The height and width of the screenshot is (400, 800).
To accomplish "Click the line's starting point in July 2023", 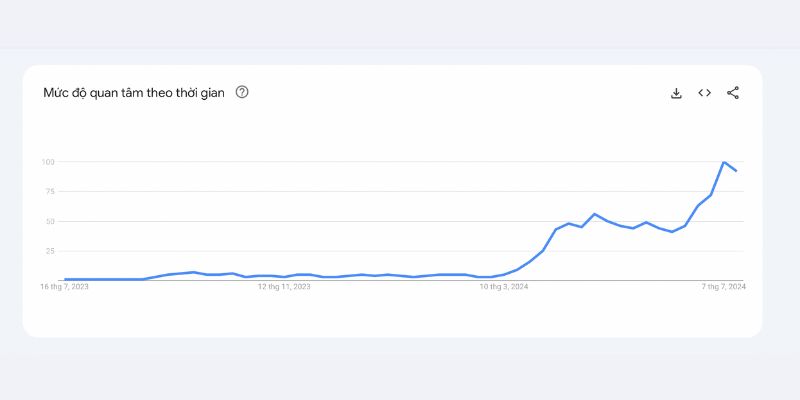I will pyautogui.click(x=65, y=279).
